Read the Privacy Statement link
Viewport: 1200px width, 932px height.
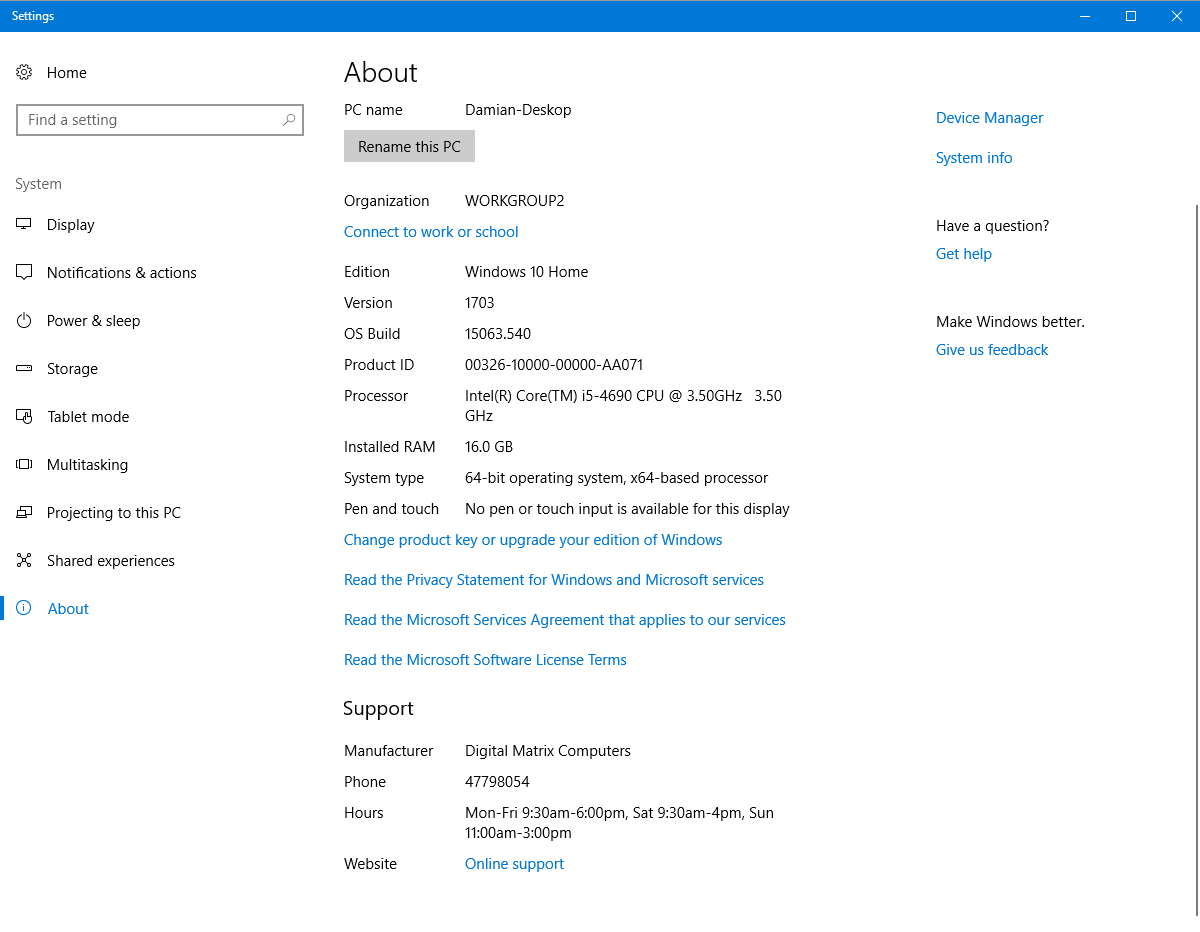click(x=554, y=580)
